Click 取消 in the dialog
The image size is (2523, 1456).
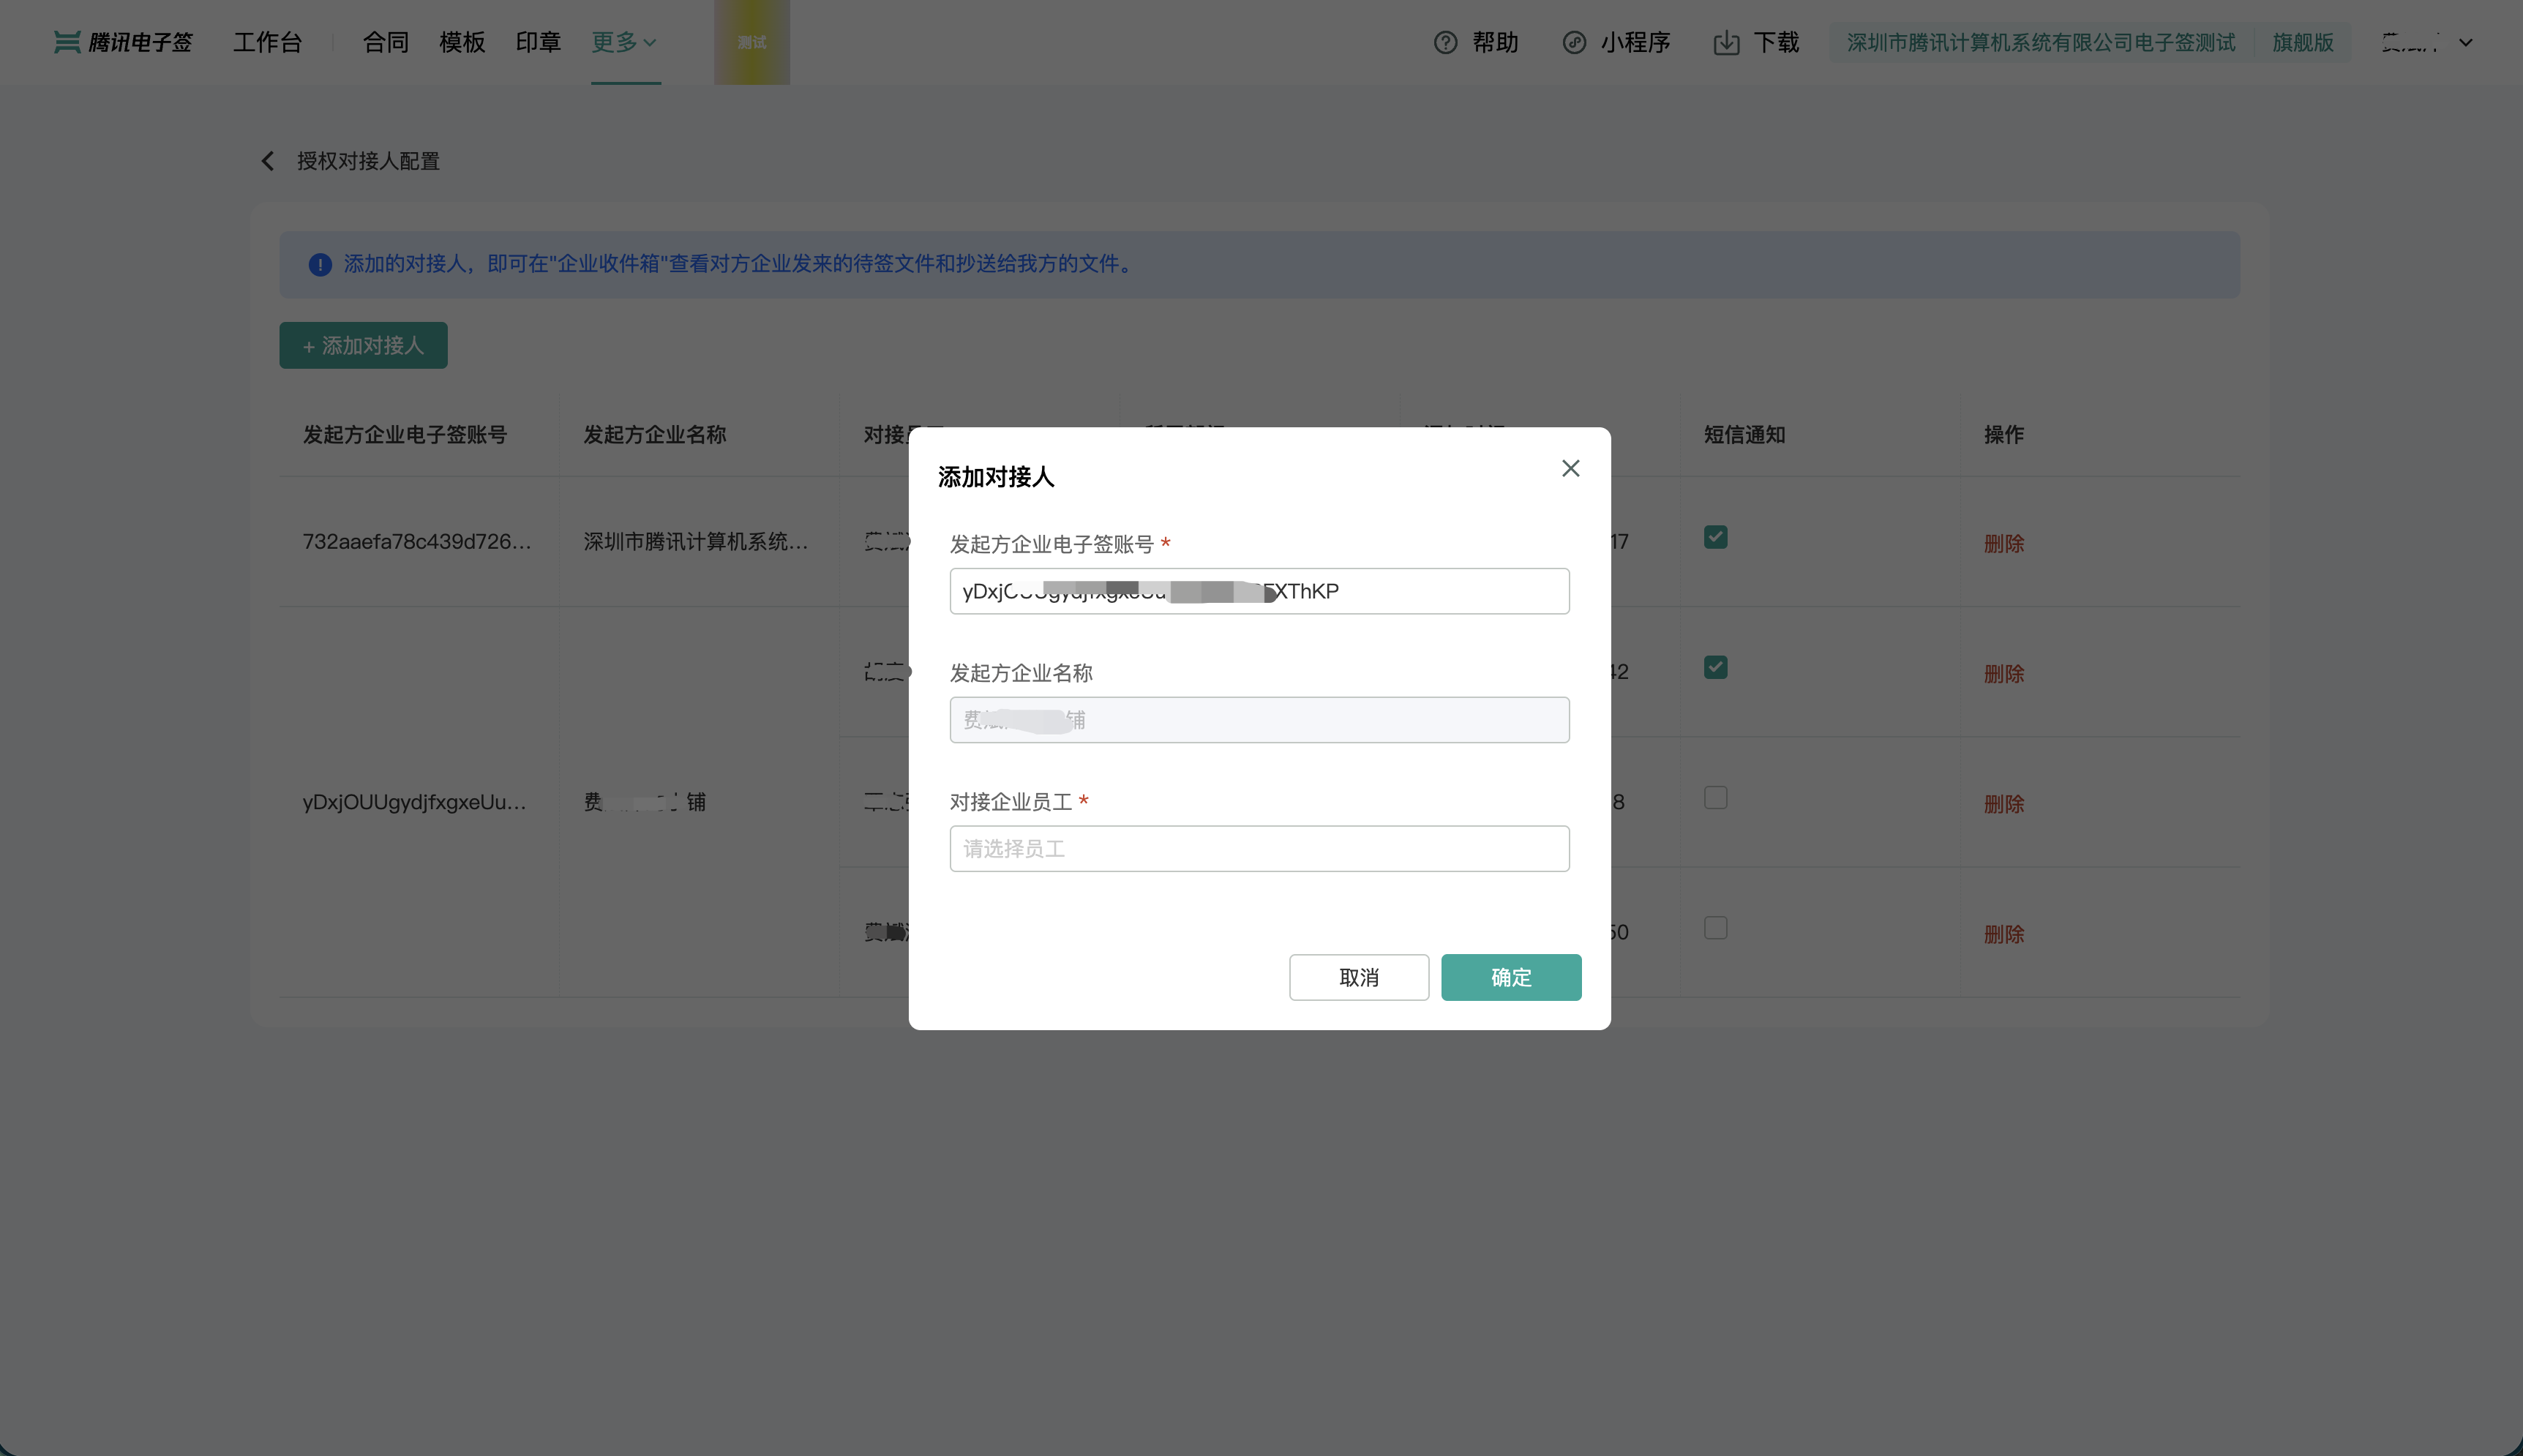tap(1359, 977)
